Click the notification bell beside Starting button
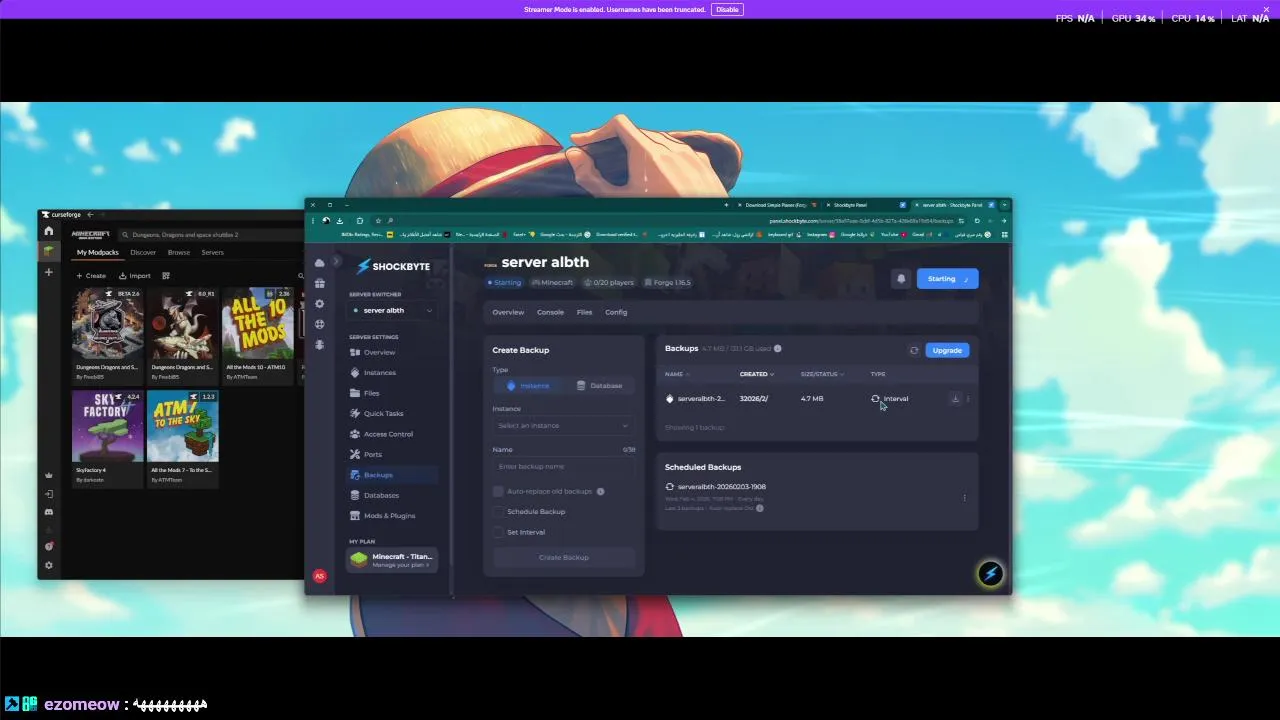Screen dimensions: 1280x720 [901, 279]
